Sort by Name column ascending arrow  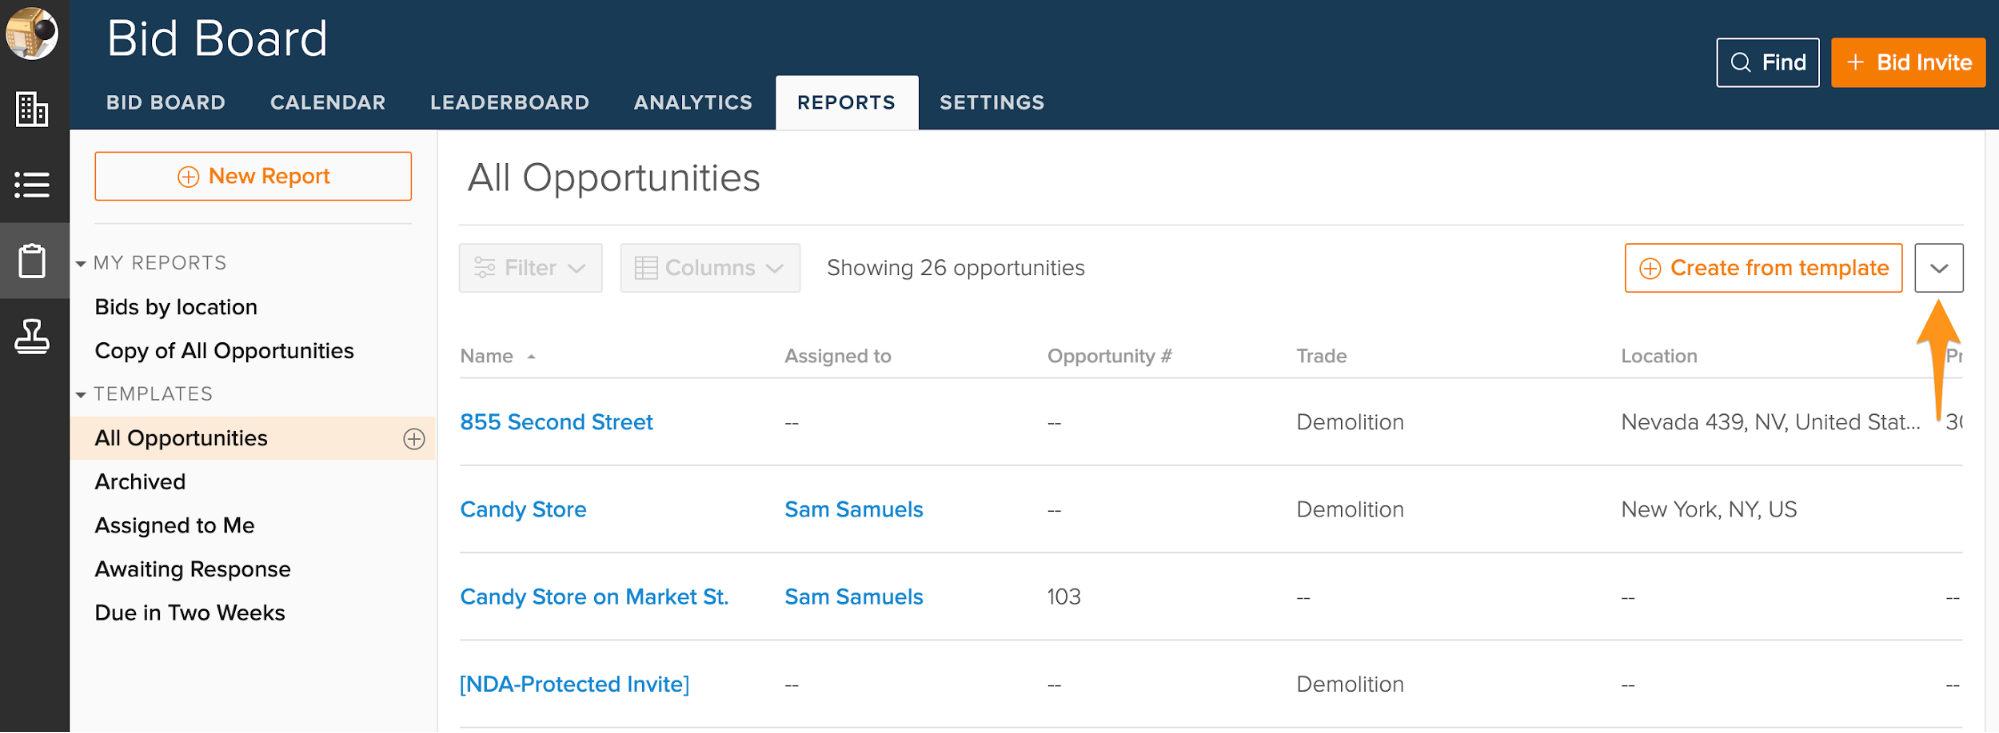pos(531,357)
